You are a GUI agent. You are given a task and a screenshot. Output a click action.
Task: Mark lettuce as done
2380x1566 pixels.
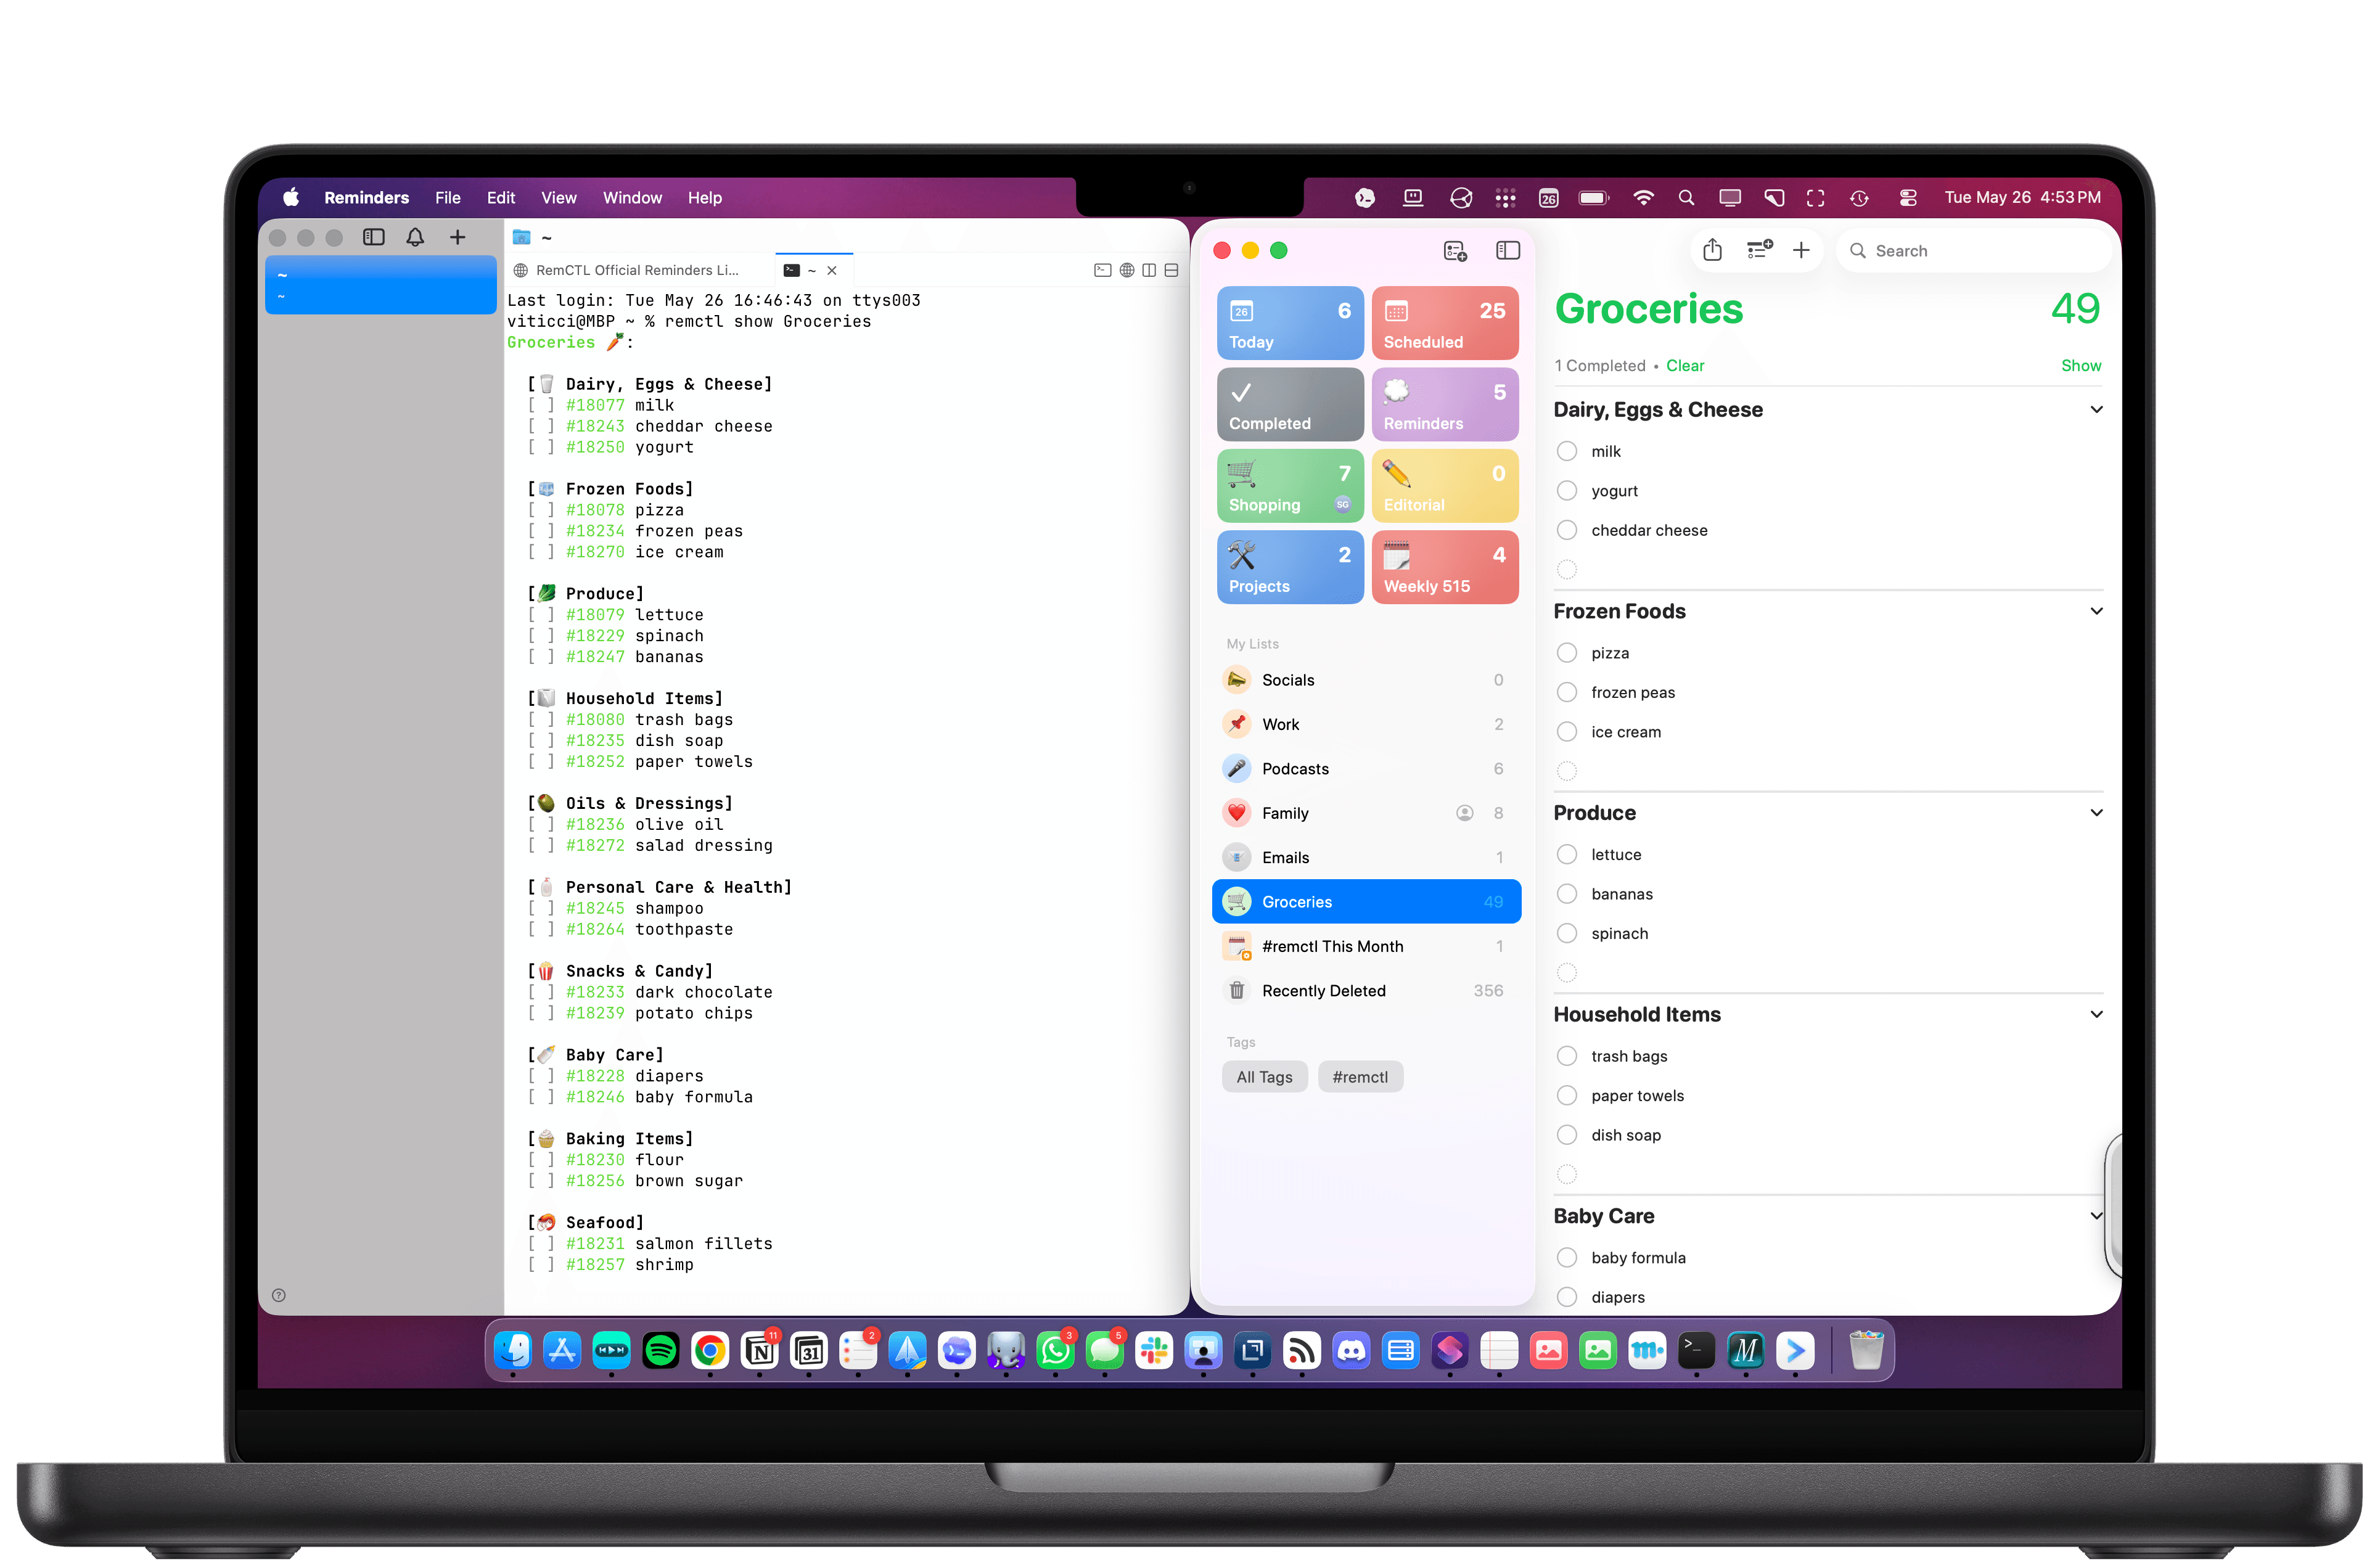pyautogui.click(x=1567, y=855)
